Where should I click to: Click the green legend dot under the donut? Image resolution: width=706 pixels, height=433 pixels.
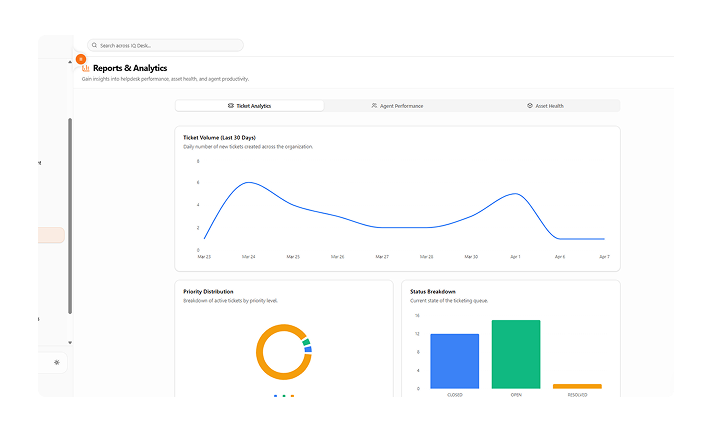(x=284, y=396)
